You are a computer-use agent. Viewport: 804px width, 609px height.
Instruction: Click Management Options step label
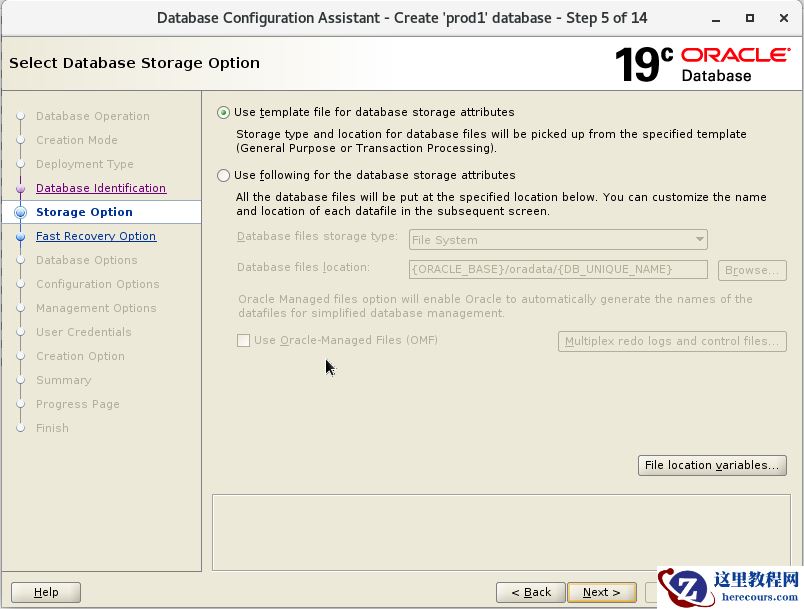[96, 308]
